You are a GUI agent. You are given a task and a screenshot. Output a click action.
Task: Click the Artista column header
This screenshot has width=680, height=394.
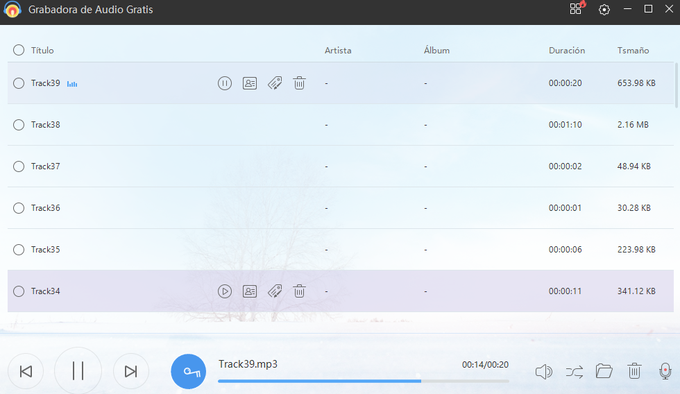338,50
